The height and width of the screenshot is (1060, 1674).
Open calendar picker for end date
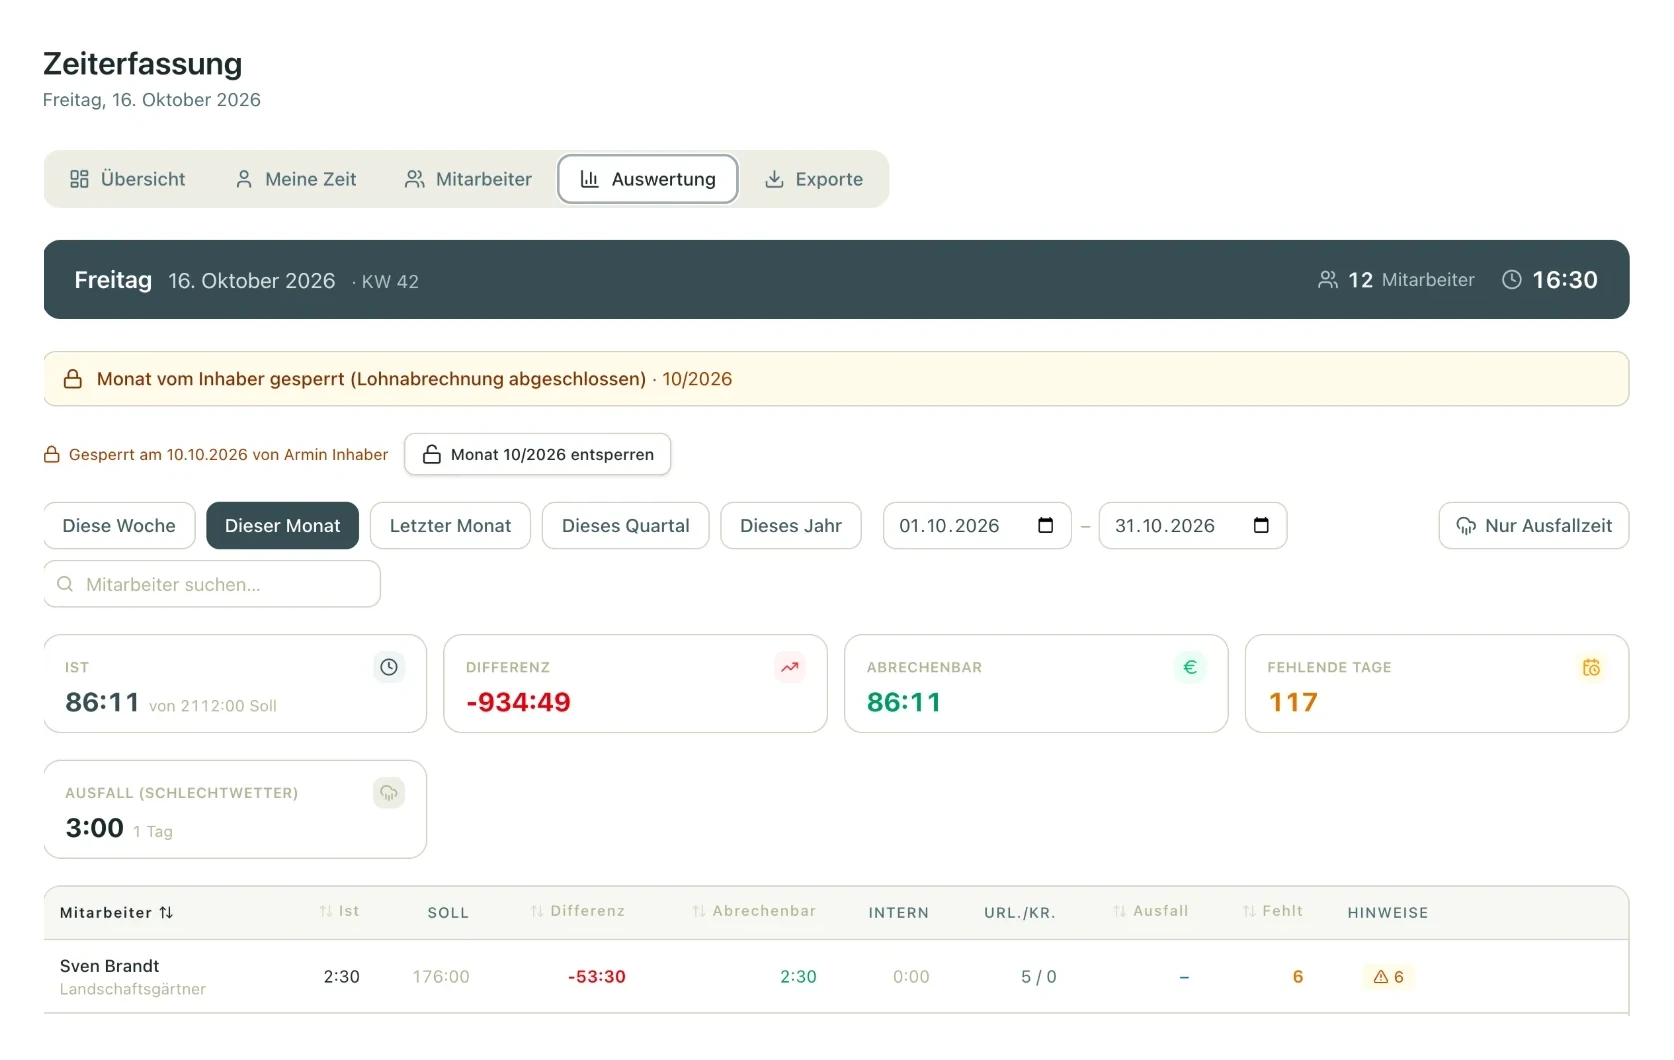1262,526
